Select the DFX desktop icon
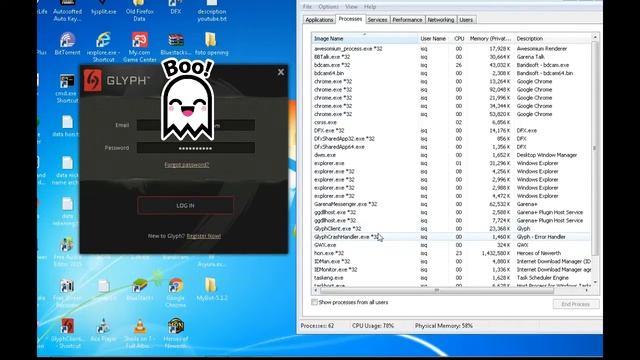This screenshot has width=640, height=360. pos(176,8)
